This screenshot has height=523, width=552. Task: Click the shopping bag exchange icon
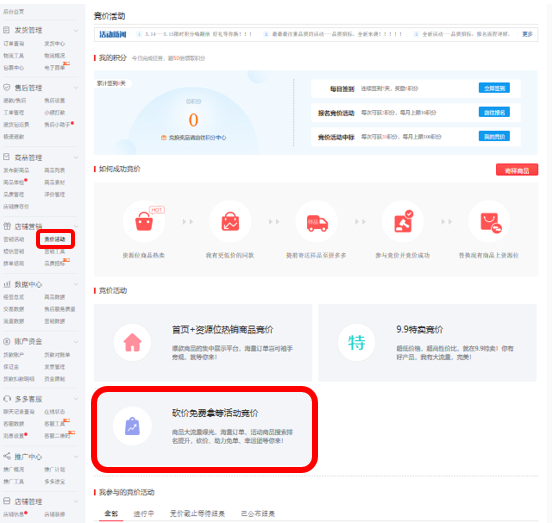coord(489,221)
